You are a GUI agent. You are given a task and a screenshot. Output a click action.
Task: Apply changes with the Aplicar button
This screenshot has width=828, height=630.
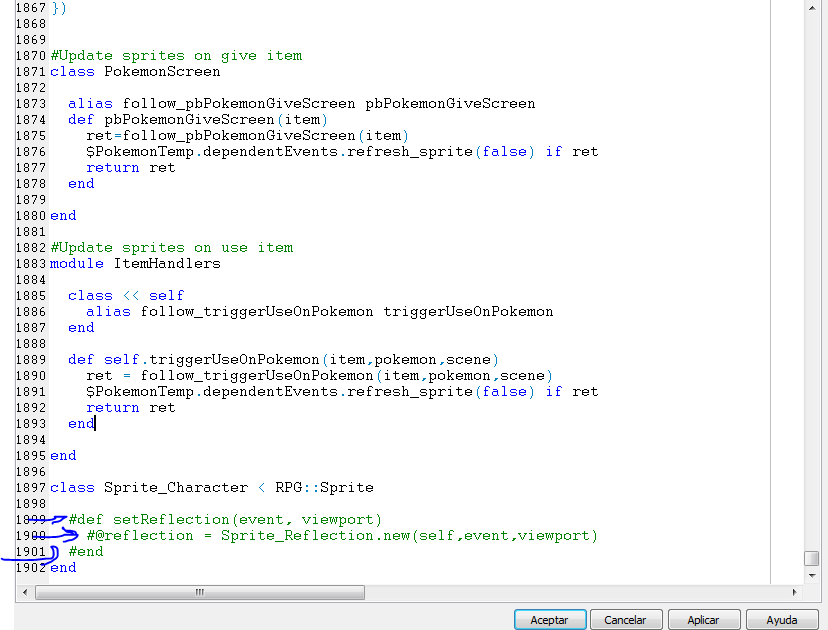tap(703, 620)
